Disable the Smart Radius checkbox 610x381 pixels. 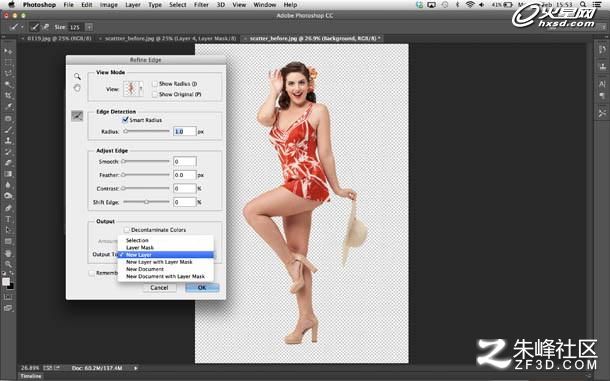125,120
